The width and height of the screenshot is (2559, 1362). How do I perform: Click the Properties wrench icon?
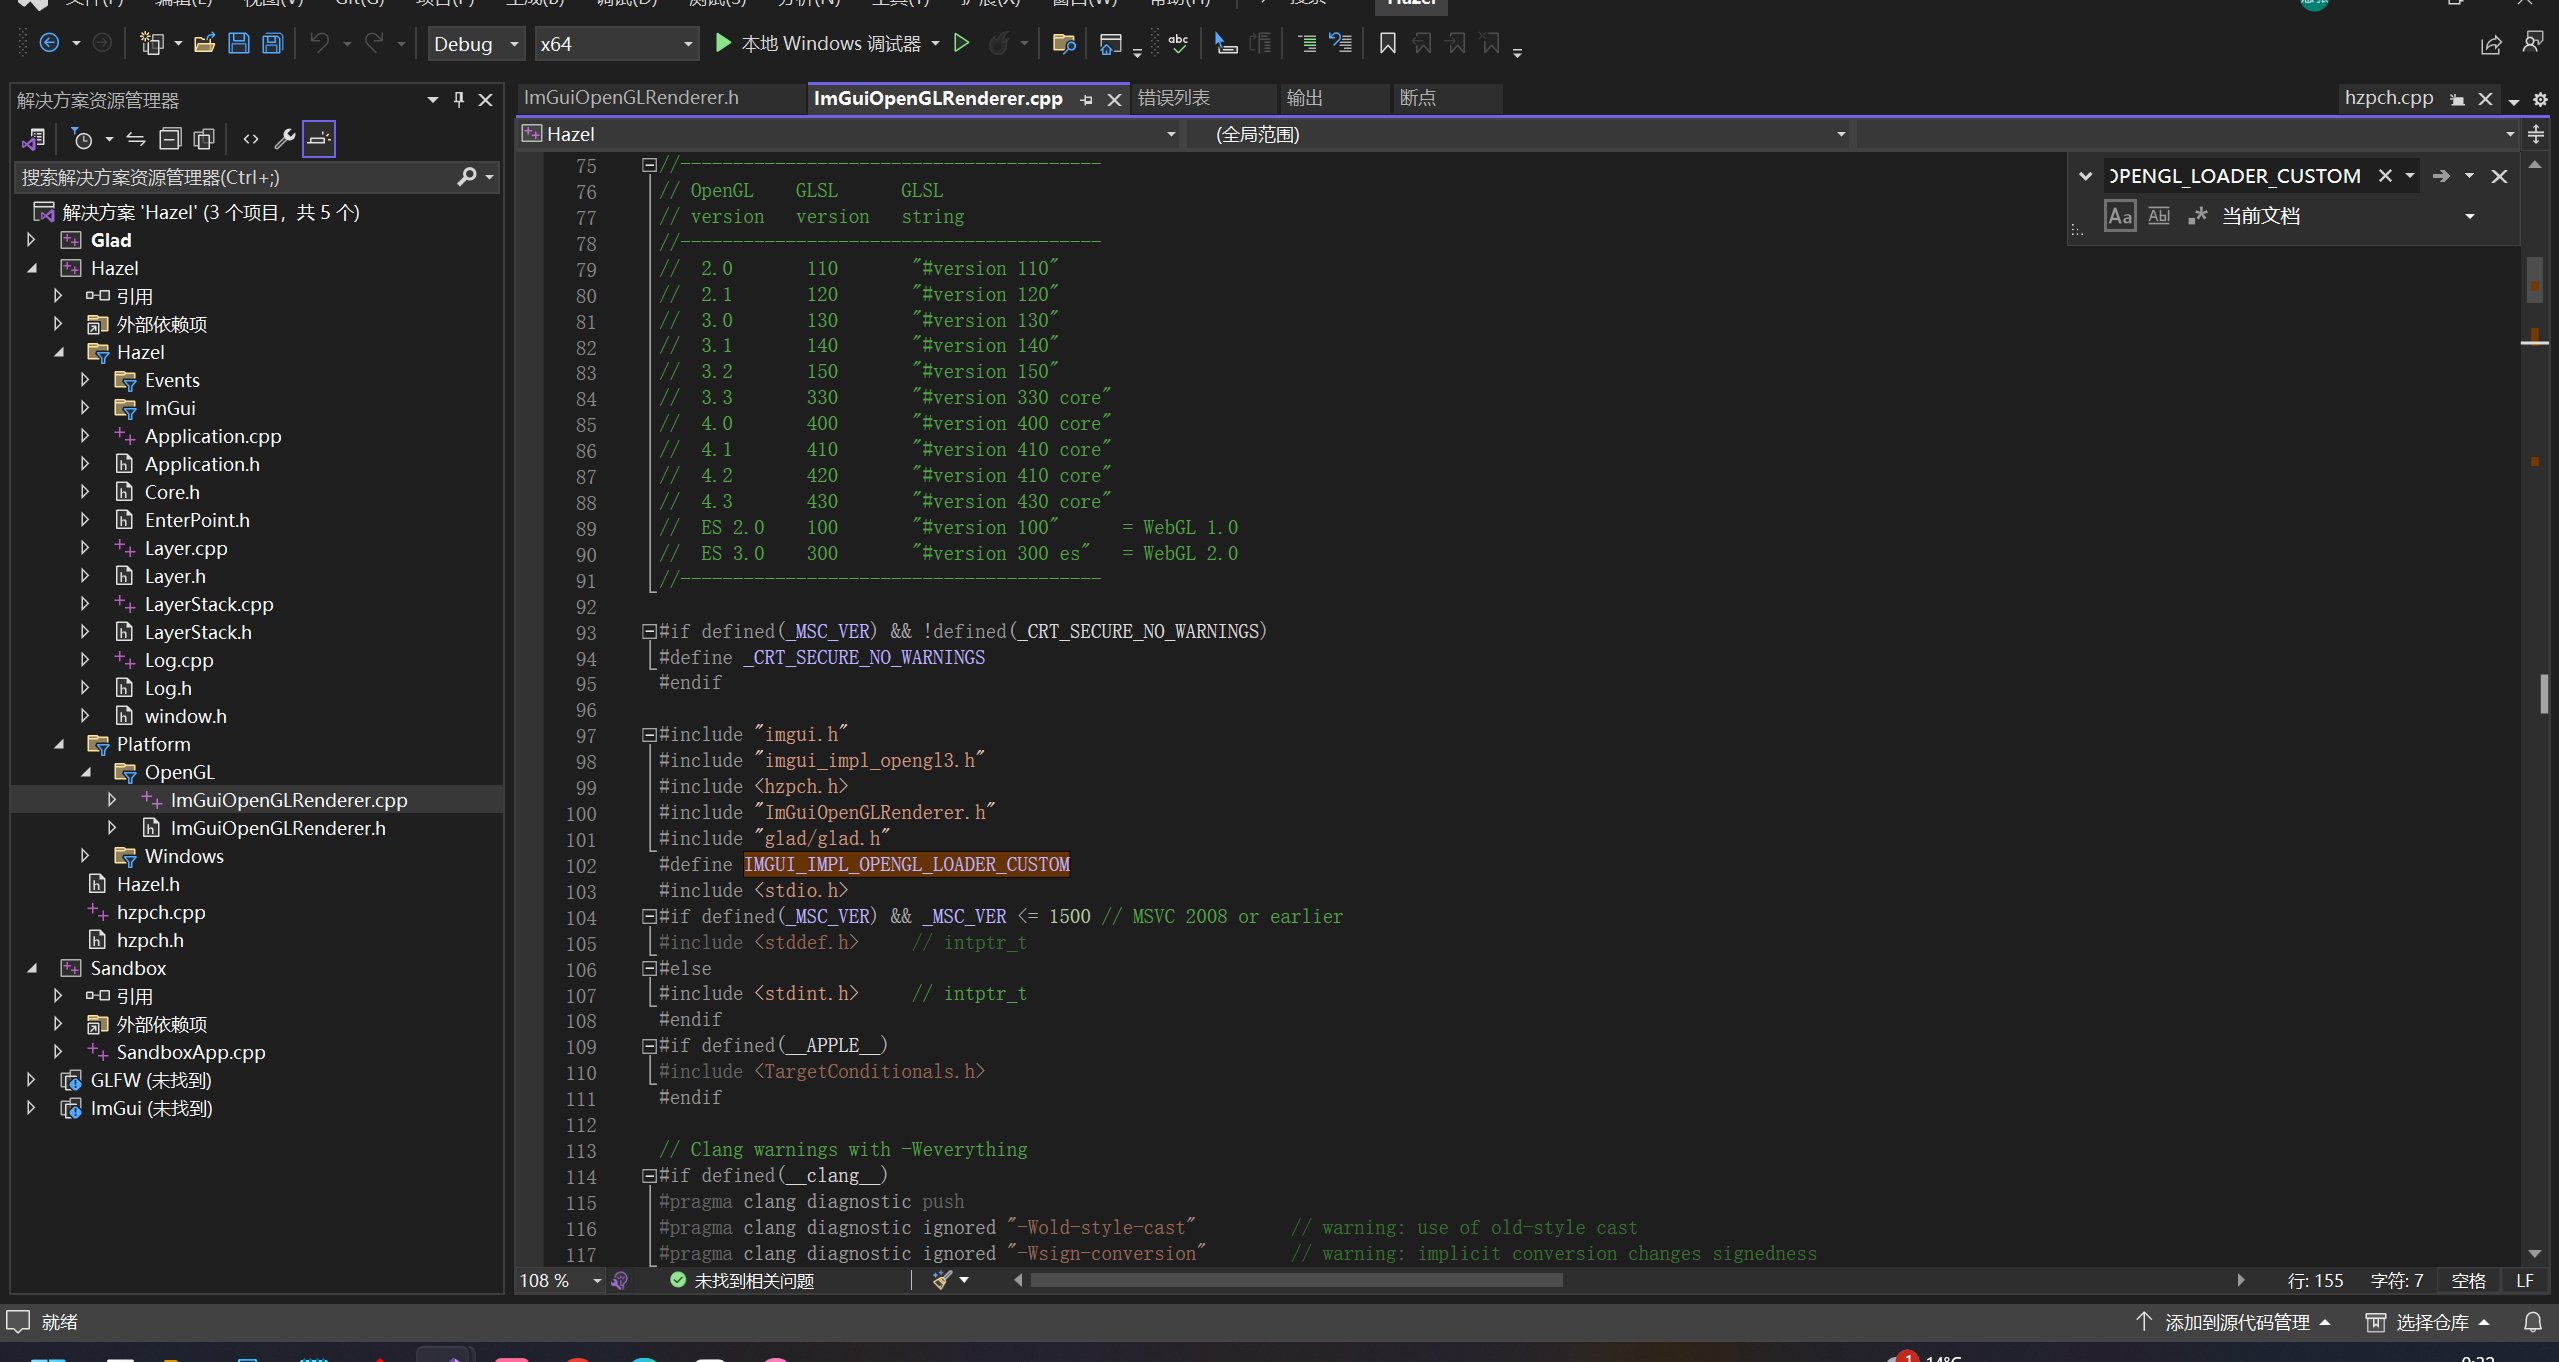(285, 139)
